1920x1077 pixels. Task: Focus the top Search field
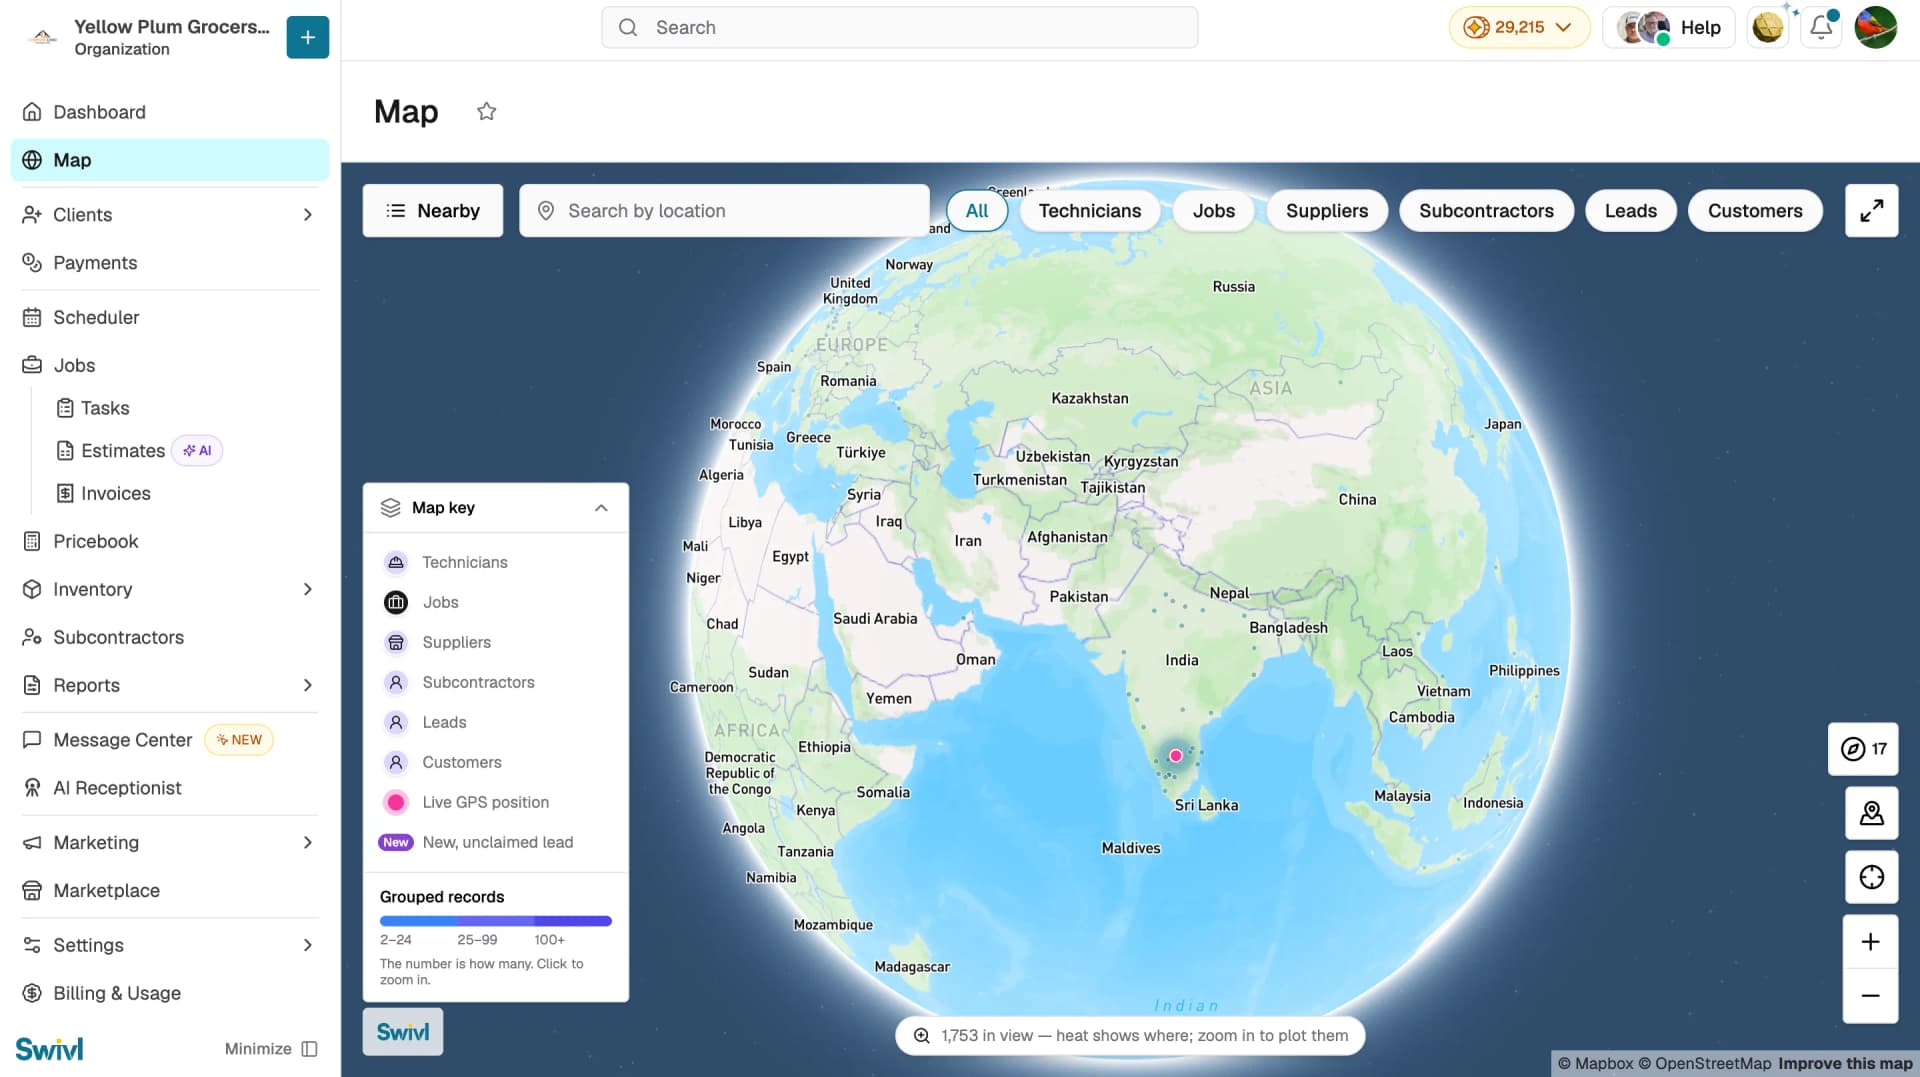coord(899,27)
